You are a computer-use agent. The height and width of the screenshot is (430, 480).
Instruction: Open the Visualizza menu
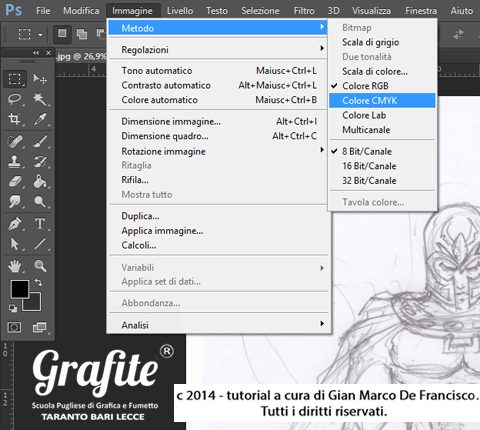371,11
